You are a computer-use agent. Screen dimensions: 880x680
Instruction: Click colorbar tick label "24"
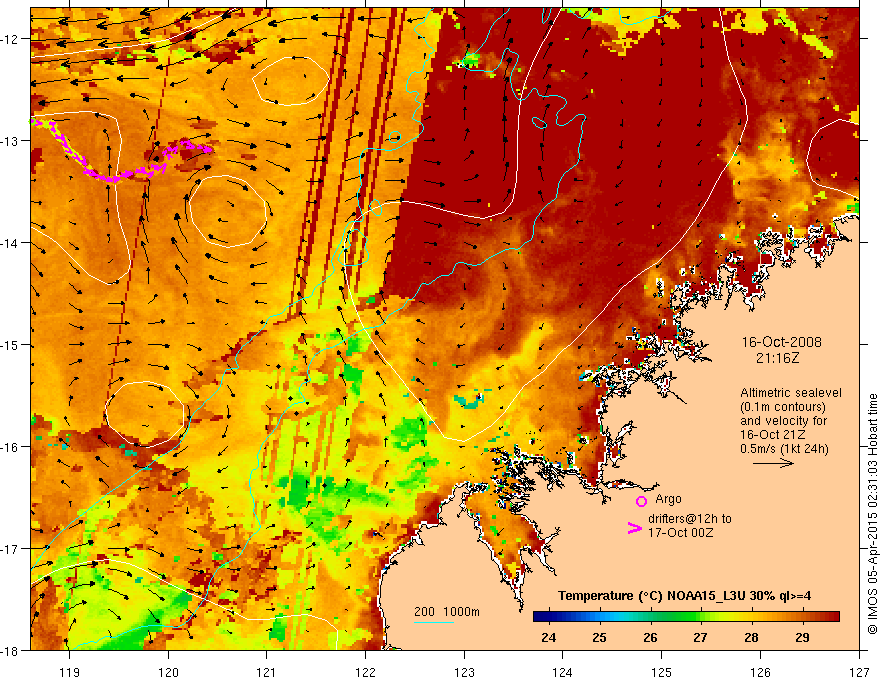[x=548, y=637]
